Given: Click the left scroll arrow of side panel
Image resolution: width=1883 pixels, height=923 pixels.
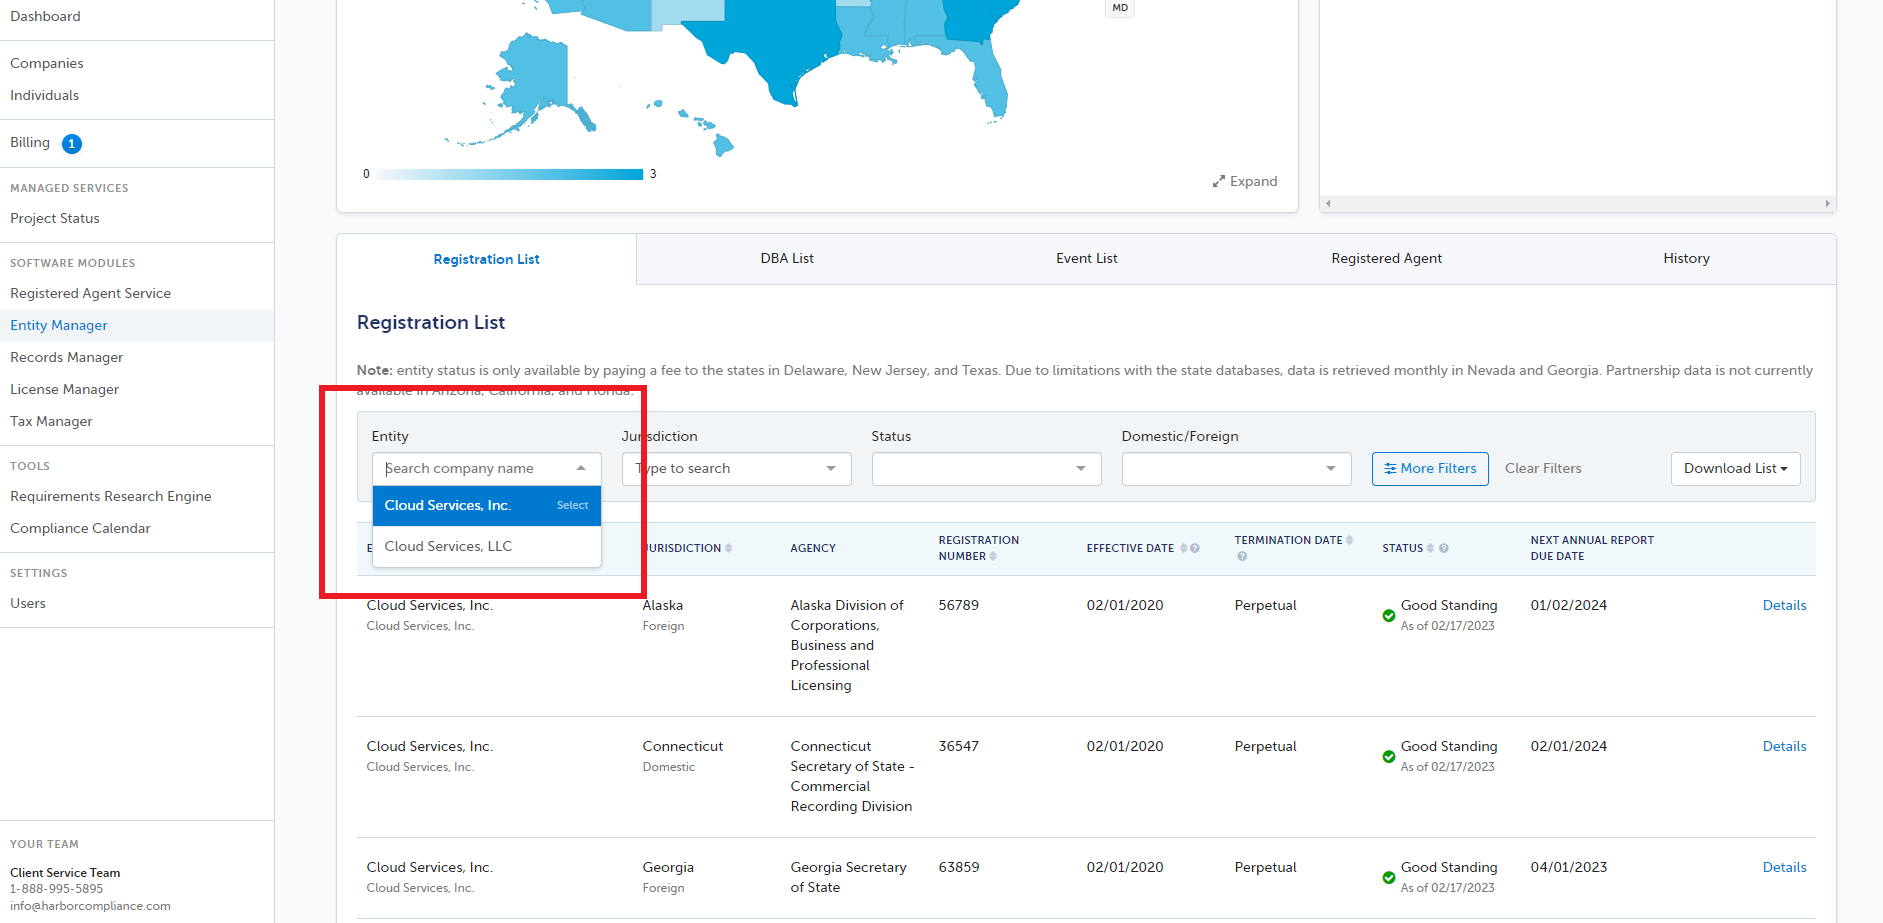Looking at the screenshot, I should pyautogui.click(x=1328, y=203).
